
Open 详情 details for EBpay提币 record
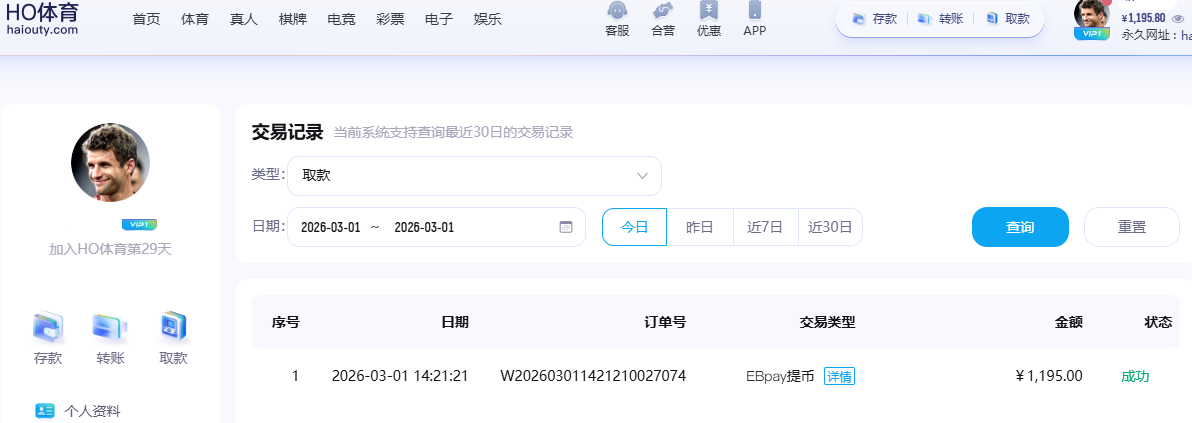pos(839,377)
